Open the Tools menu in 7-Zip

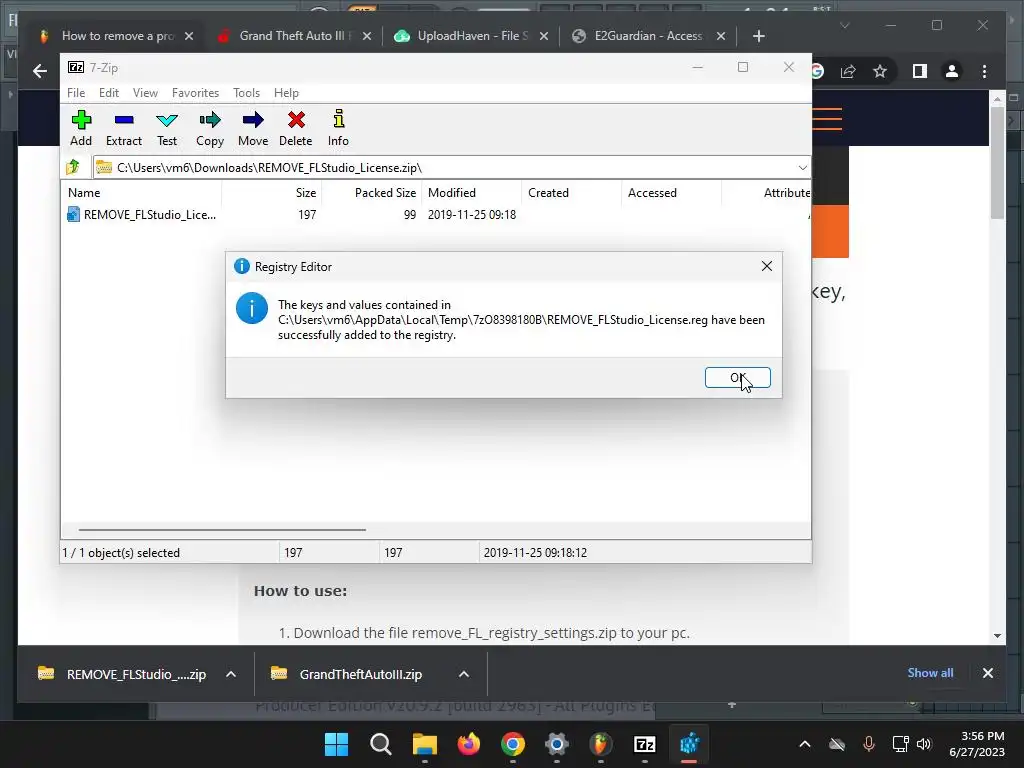[246, 93]
